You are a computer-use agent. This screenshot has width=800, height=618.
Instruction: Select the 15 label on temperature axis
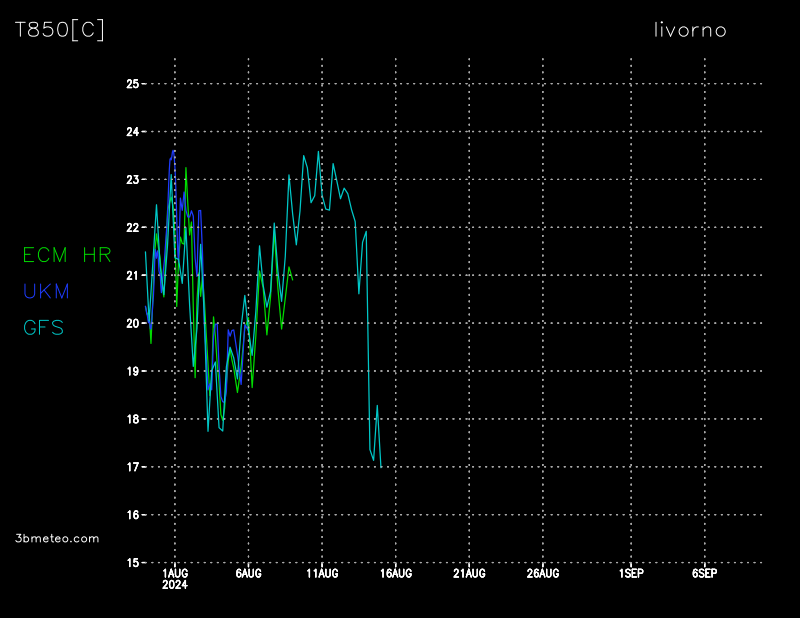coord(132,563)
